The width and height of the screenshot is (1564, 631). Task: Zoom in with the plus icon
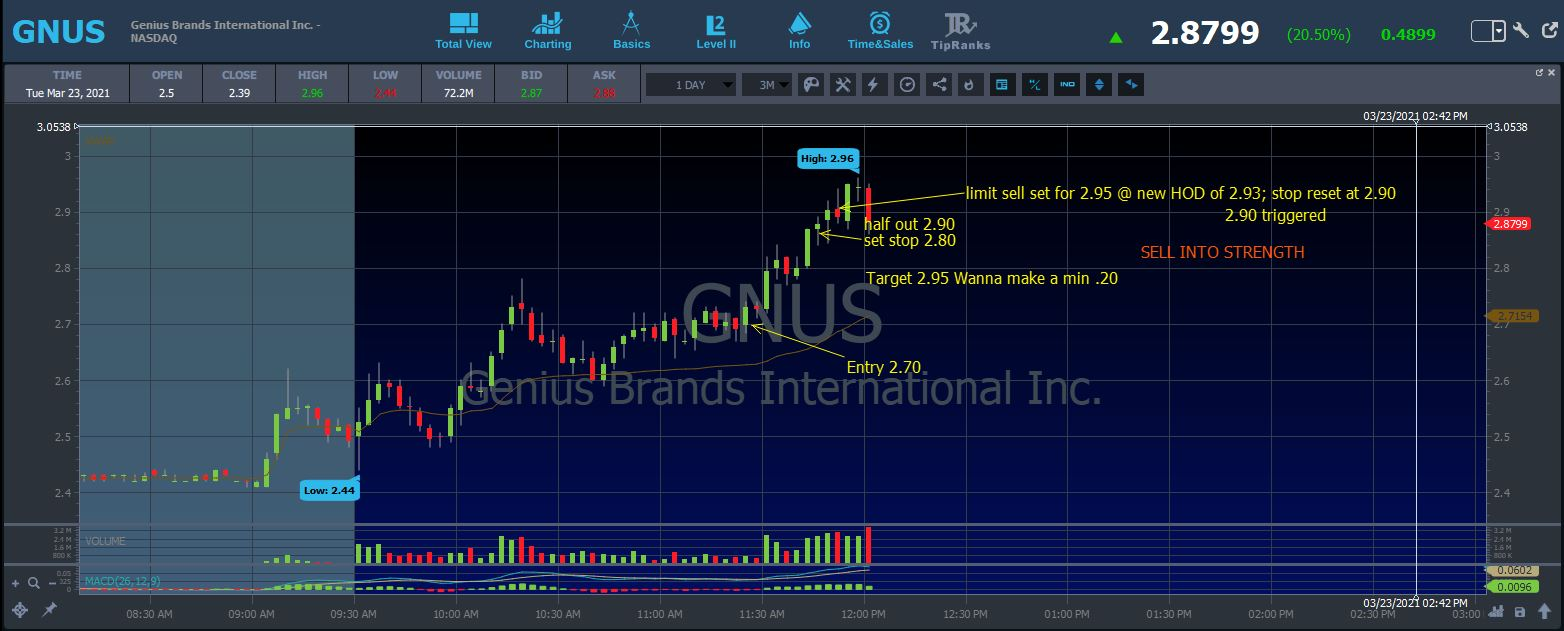pos(16,583)
